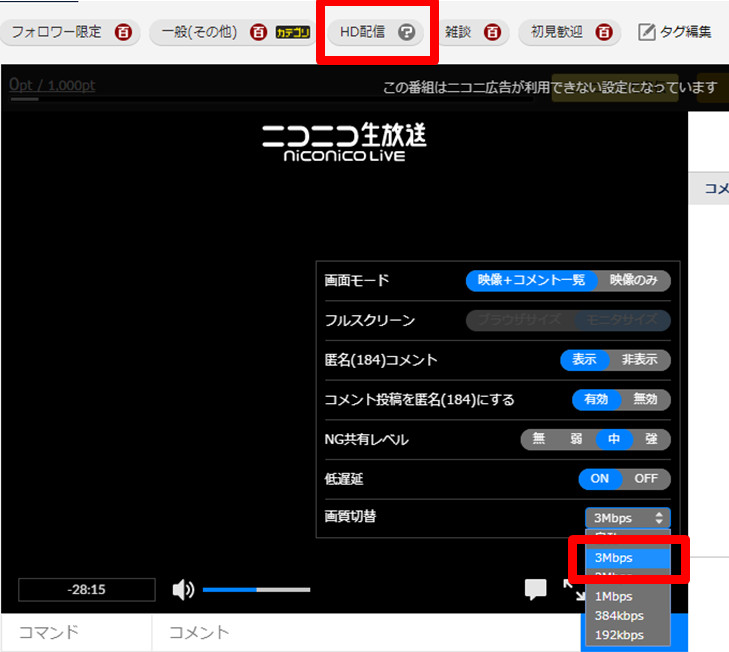Open the 画質切替 quality dropdown
729x652 pixels.
[x=628, y=518]
